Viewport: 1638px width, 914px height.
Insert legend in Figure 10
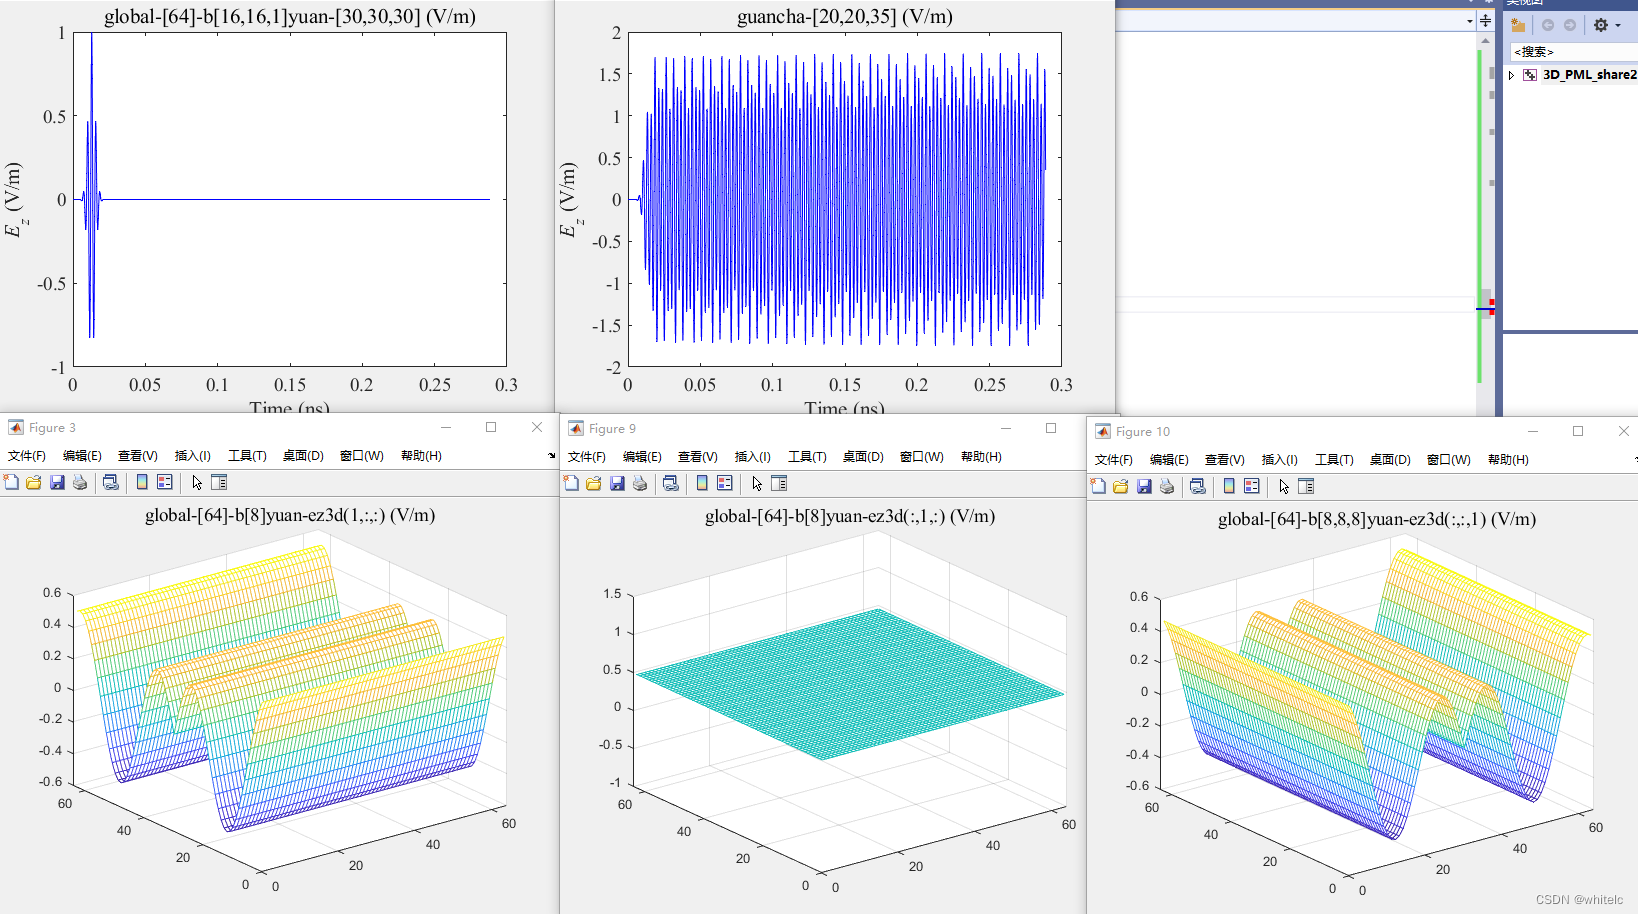coord(1252,486)
